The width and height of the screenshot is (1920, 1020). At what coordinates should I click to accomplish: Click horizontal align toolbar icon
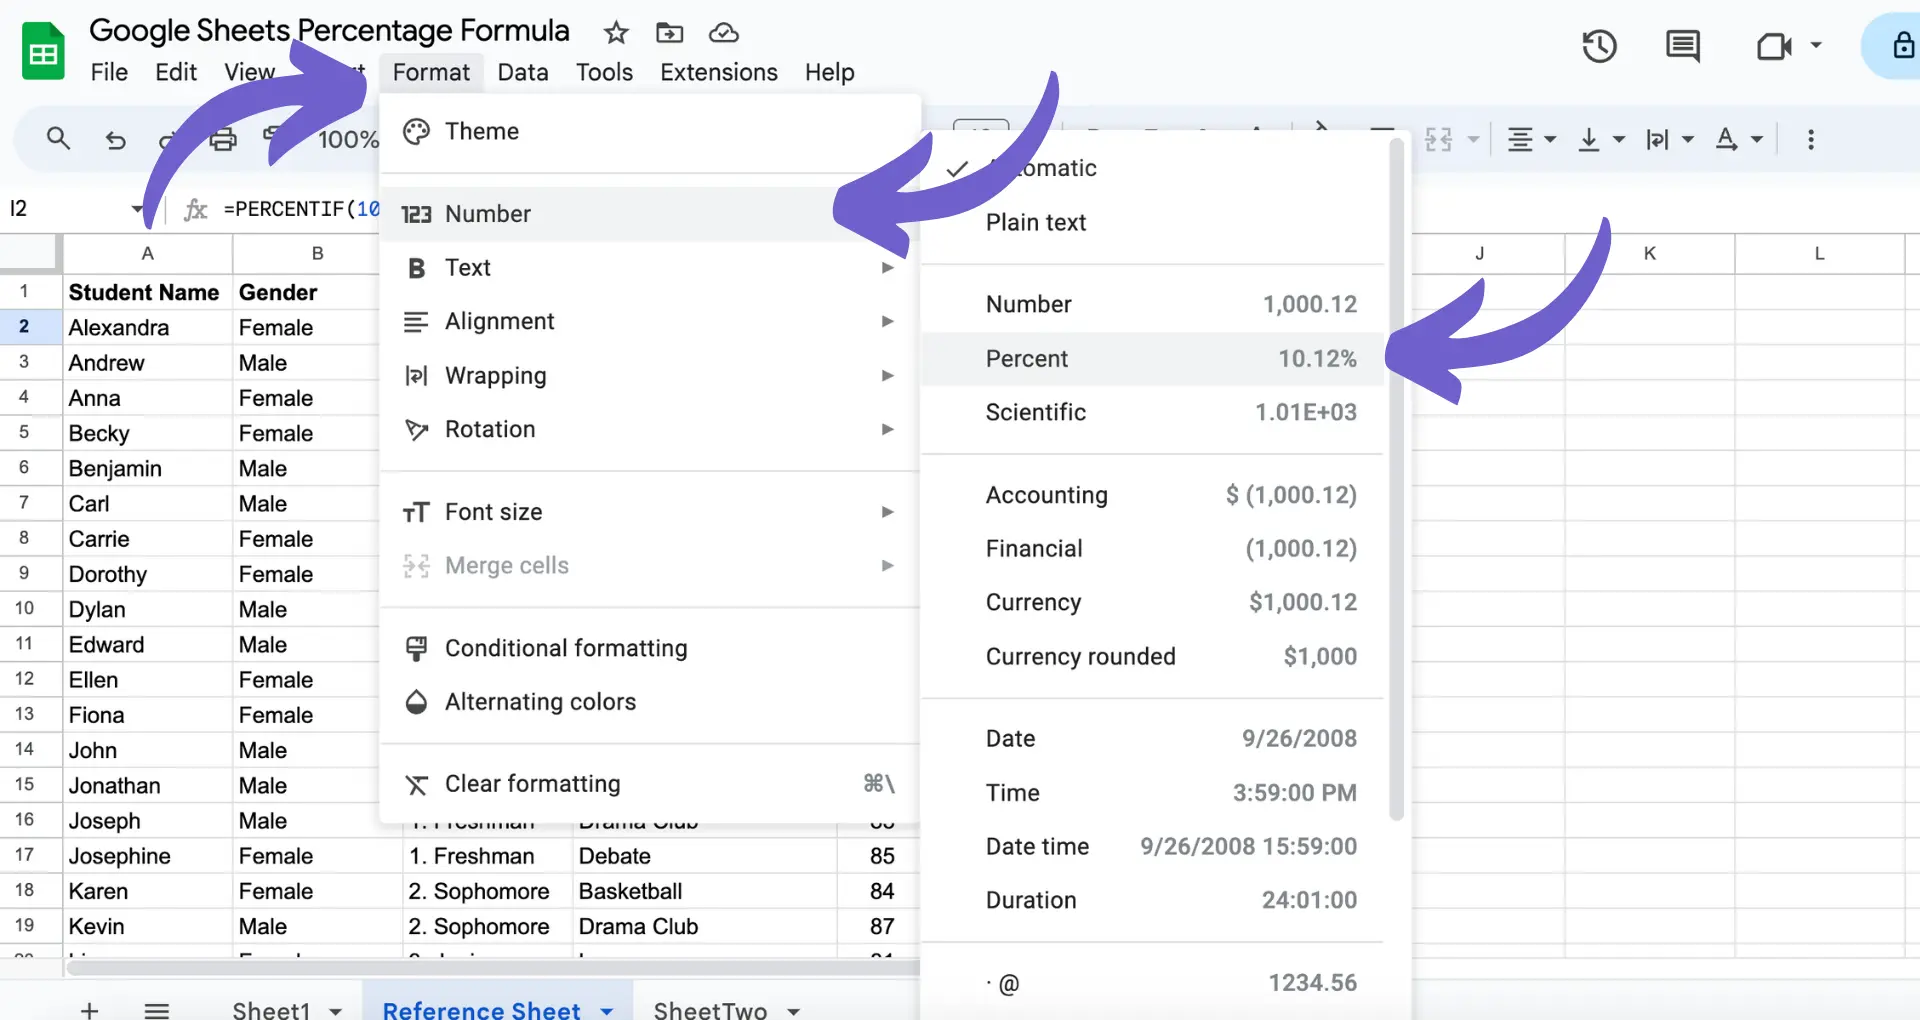click(x=1520, y=139)
